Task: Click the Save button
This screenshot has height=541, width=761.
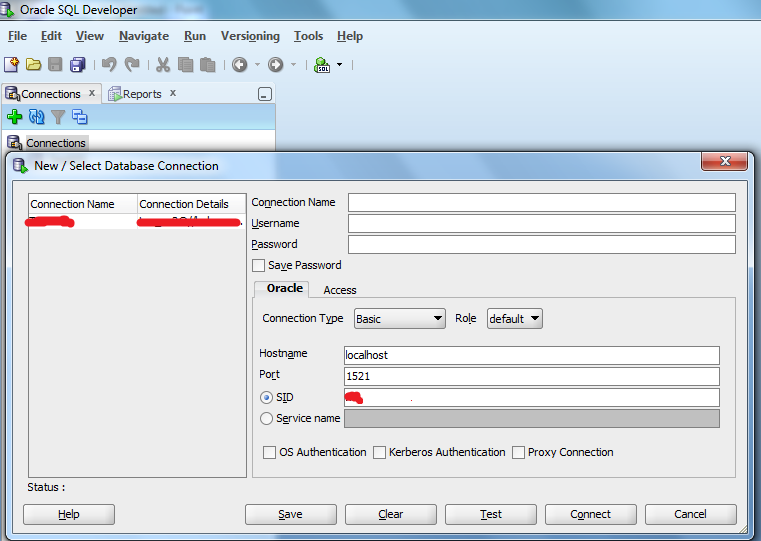Action: point(290,514)
